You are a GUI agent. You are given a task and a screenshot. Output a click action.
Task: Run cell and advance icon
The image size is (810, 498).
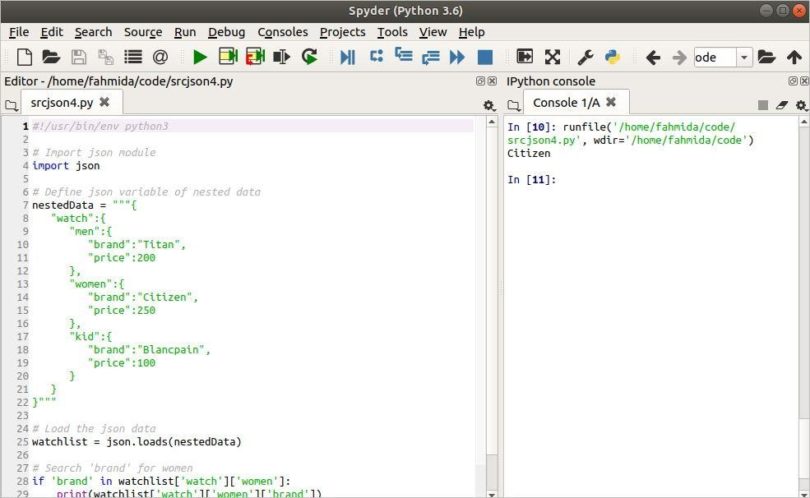point(255,56)
